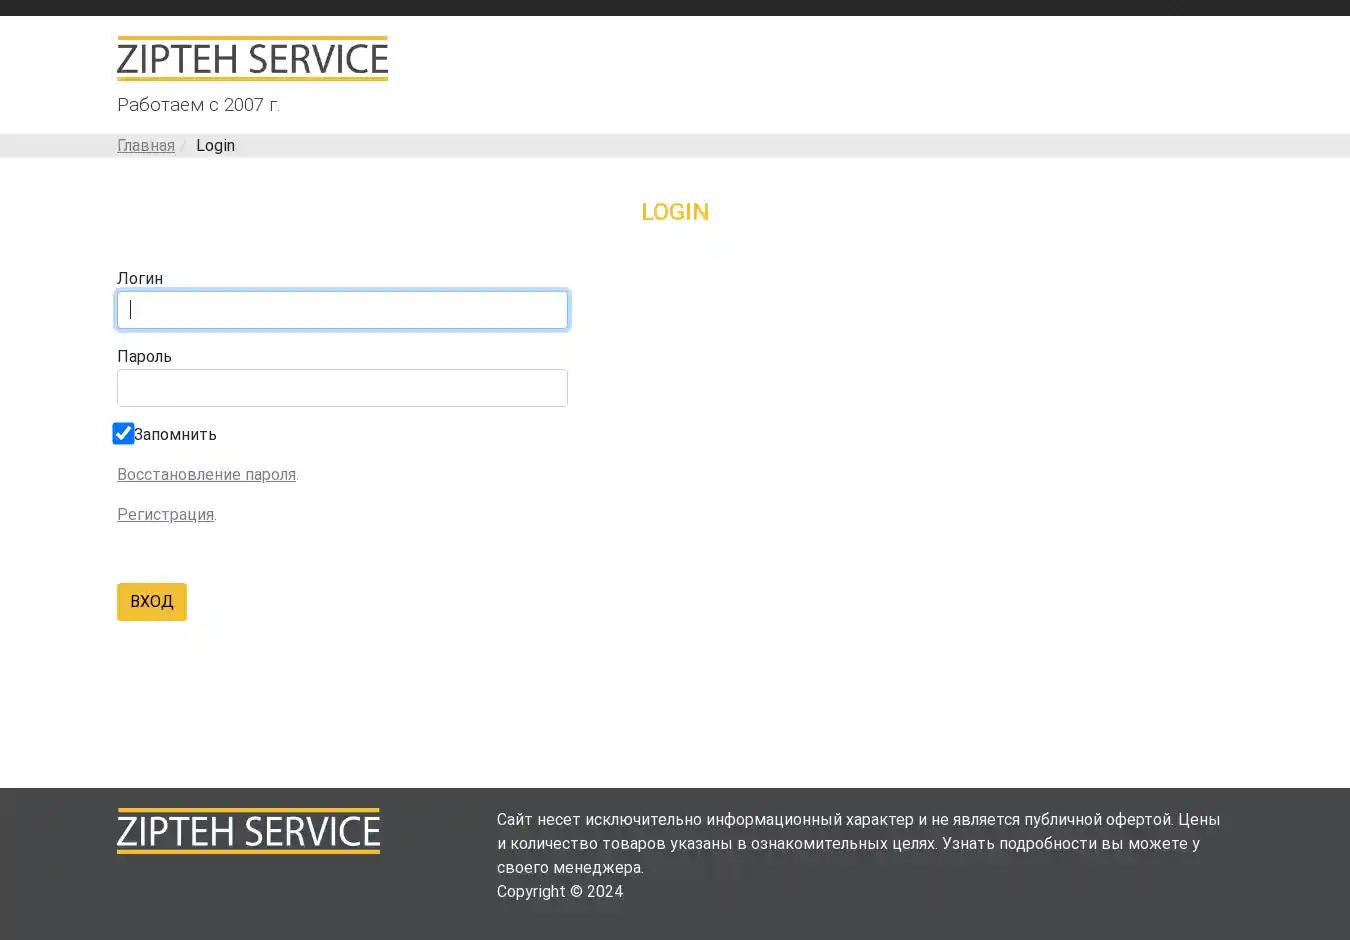This screenshot has height=940, width=1350.
Task: Select the Login breadcrumb item
Action: tap(215, 146)
